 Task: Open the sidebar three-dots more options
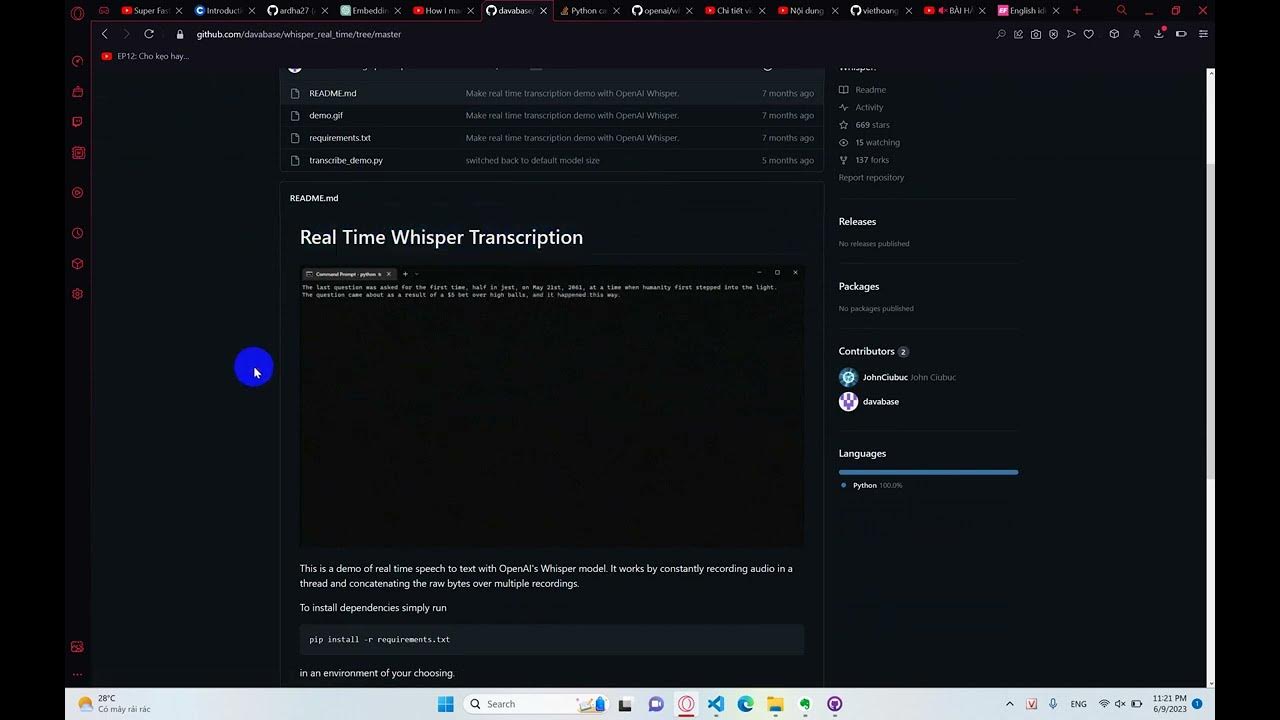(78, 675)
